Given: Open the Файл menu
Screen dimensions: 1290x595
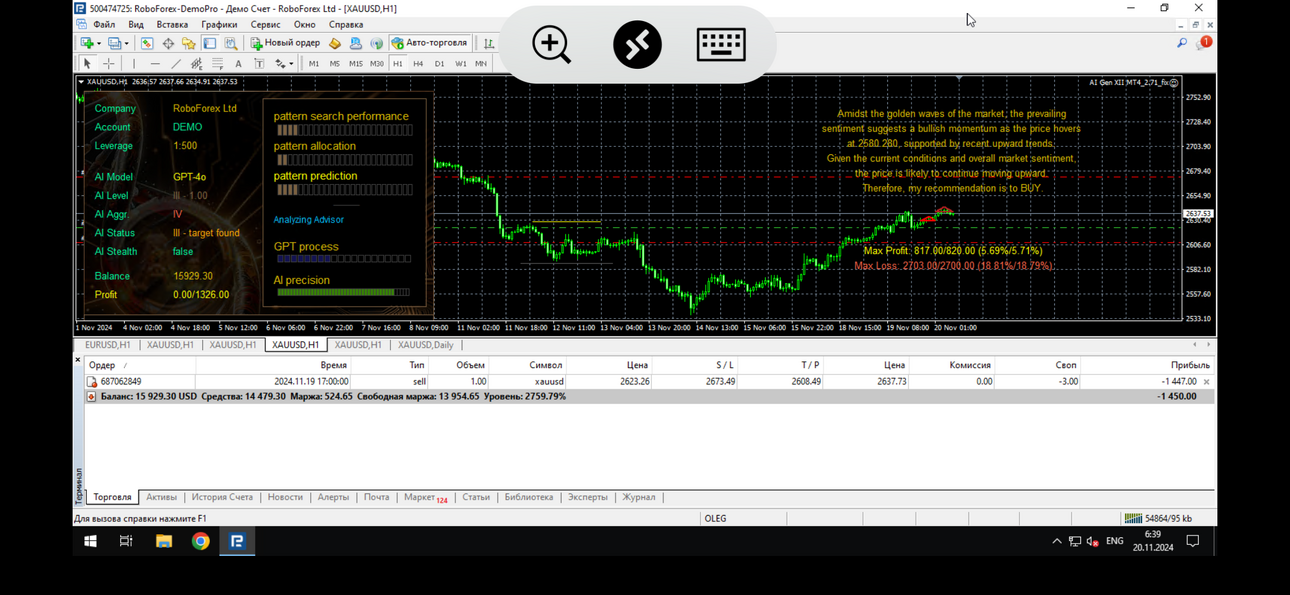Looking at the screenshot, I should pyautogui.click(x=104, y=24).
